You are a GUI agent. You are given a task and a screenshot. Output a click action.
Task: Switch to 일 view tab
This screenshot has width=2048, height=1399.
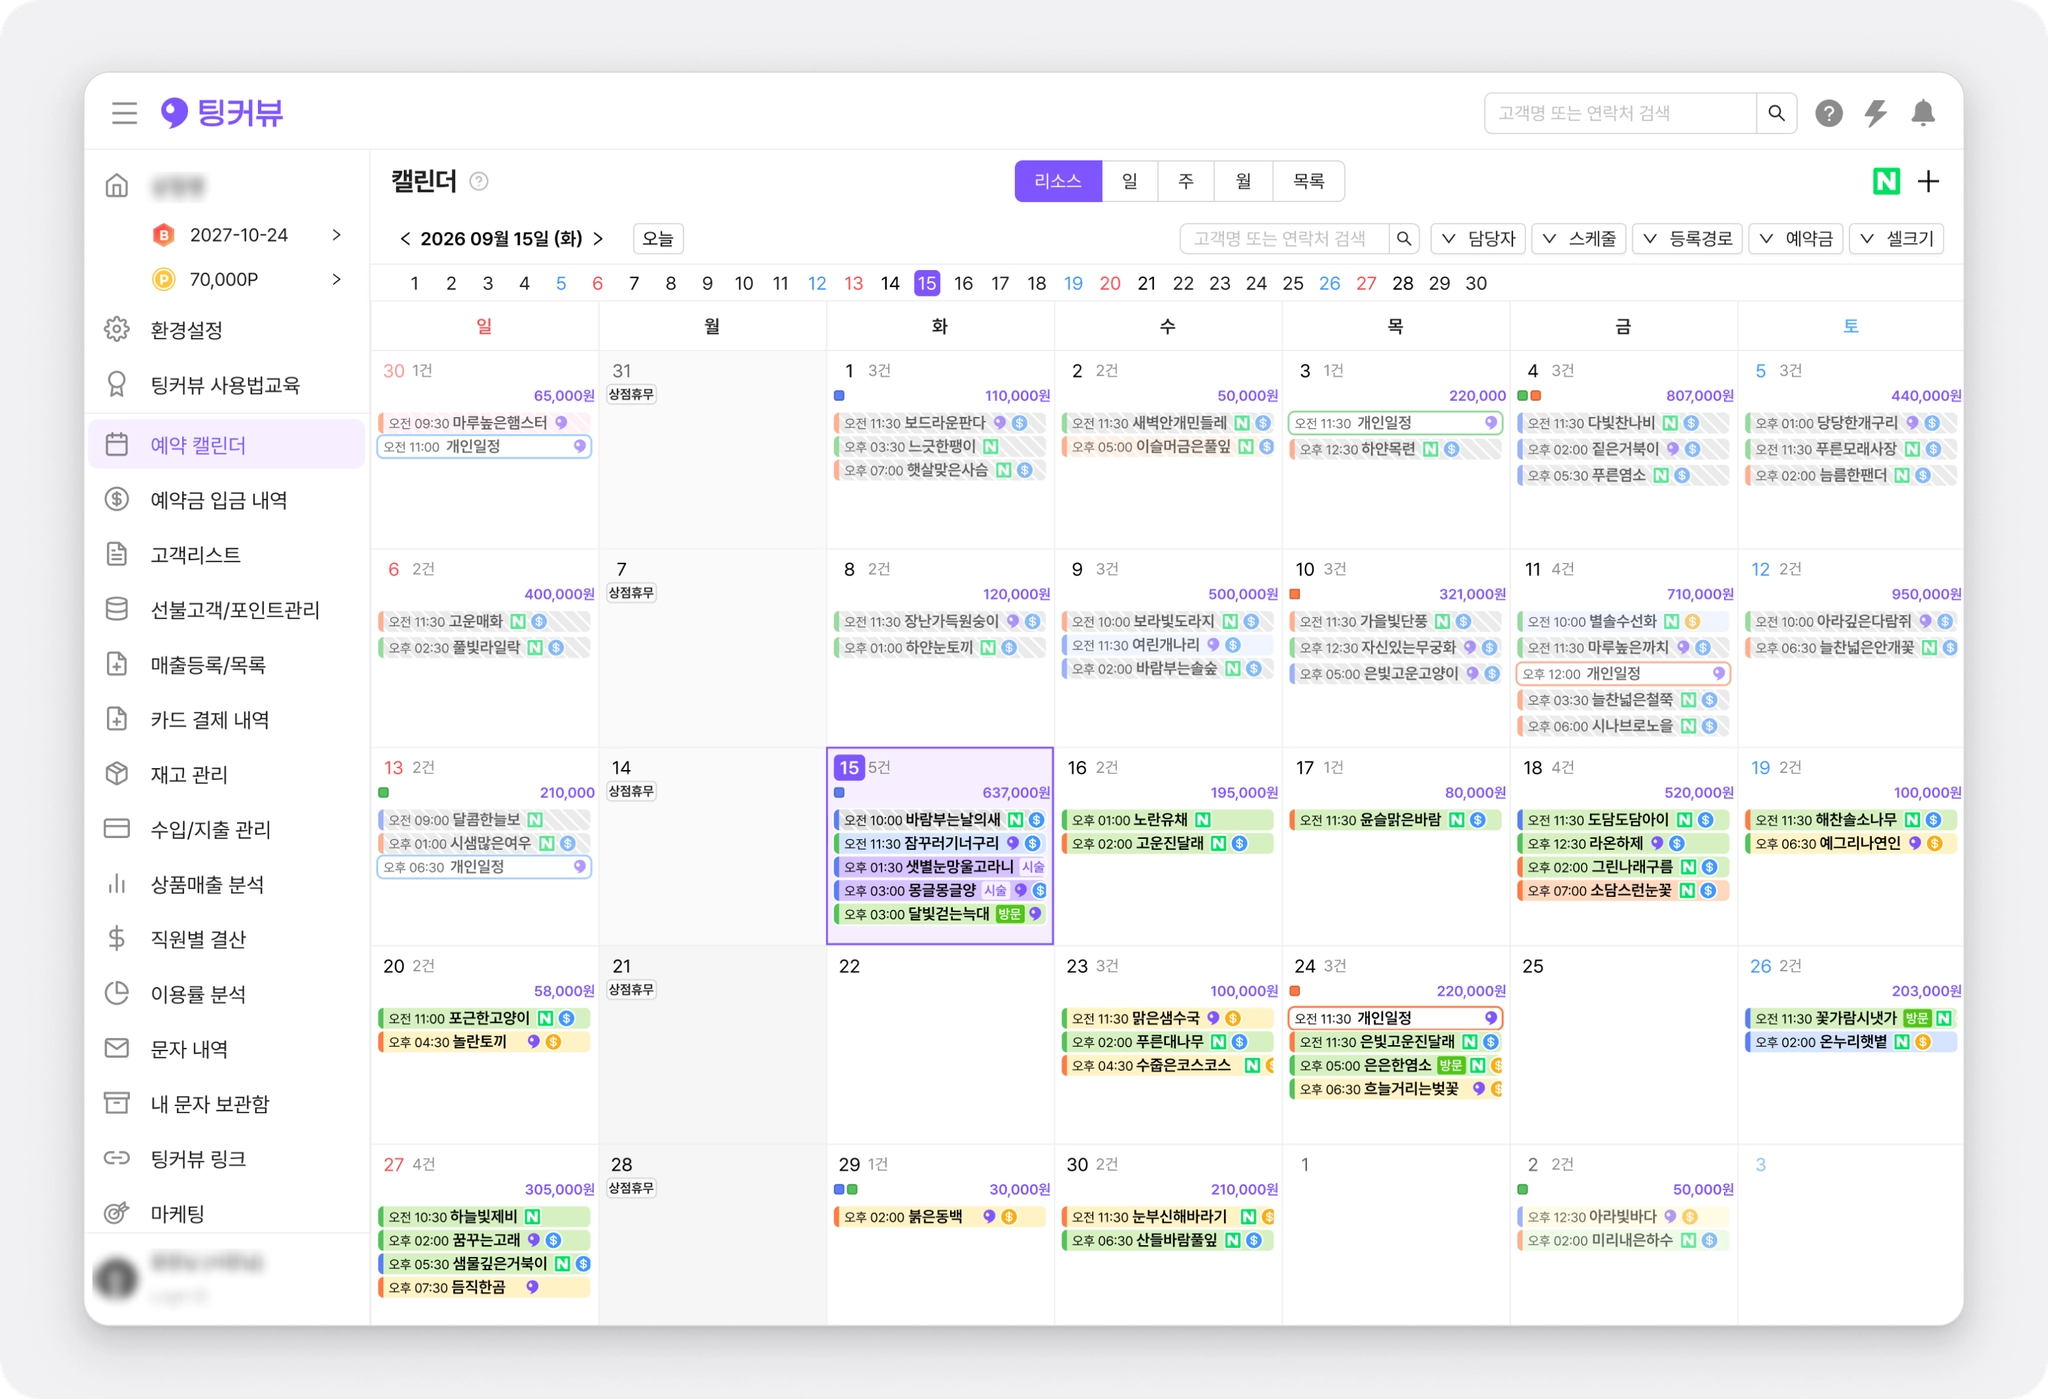point(1130,181)
